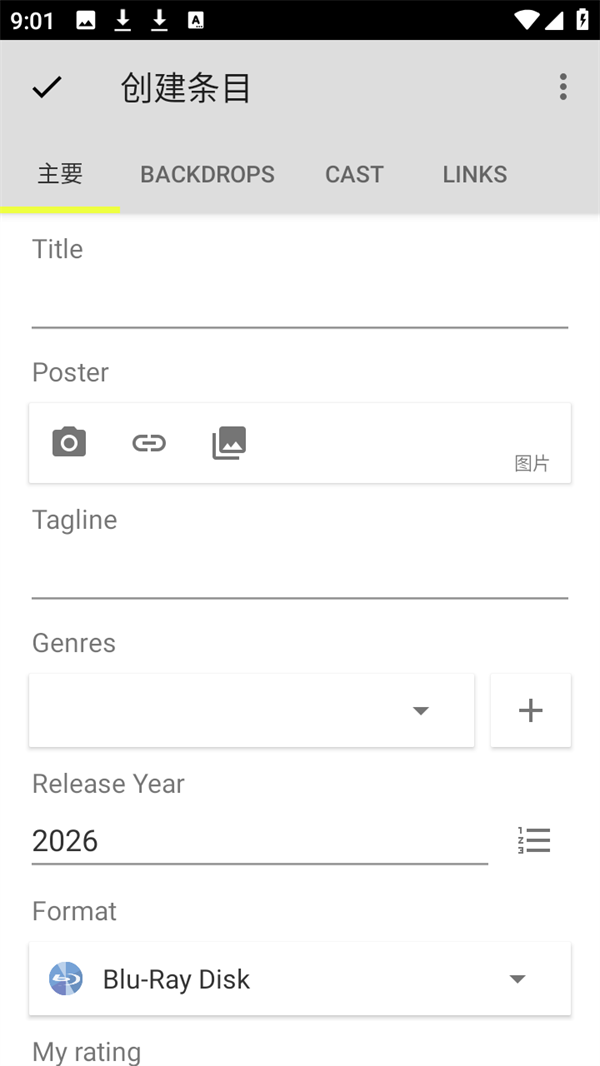This screenshot has width=600, height=1066.
Task: Add a new genre with plus button
Action: point(530,711)
